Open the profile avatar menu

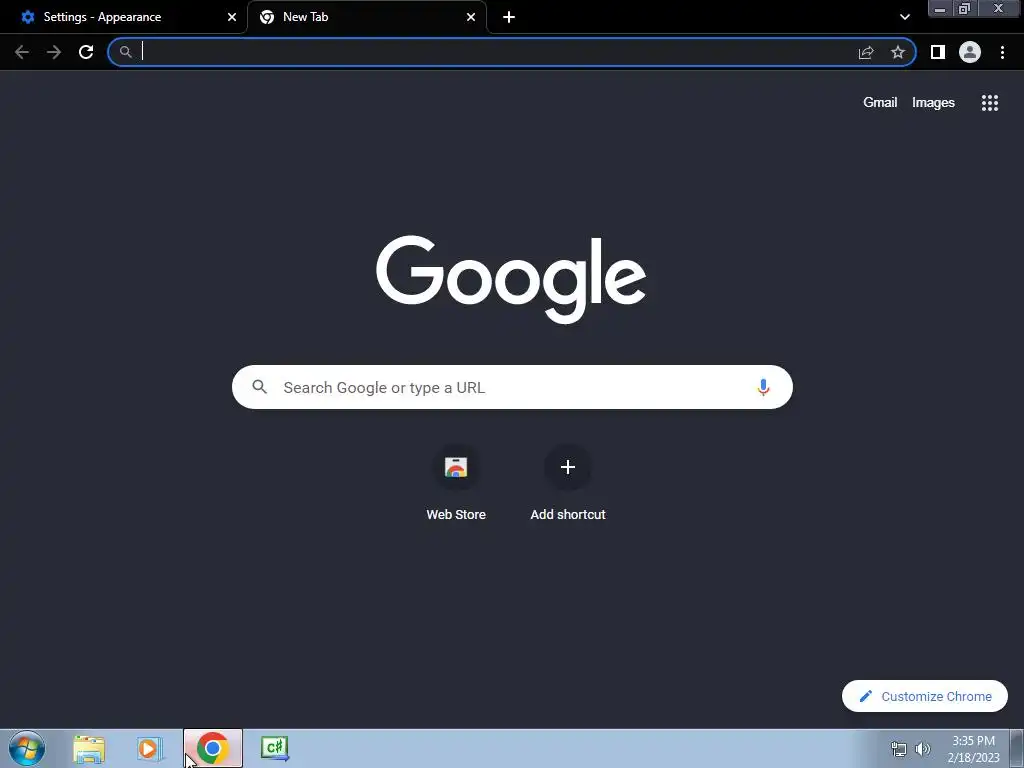click(970, 52)
